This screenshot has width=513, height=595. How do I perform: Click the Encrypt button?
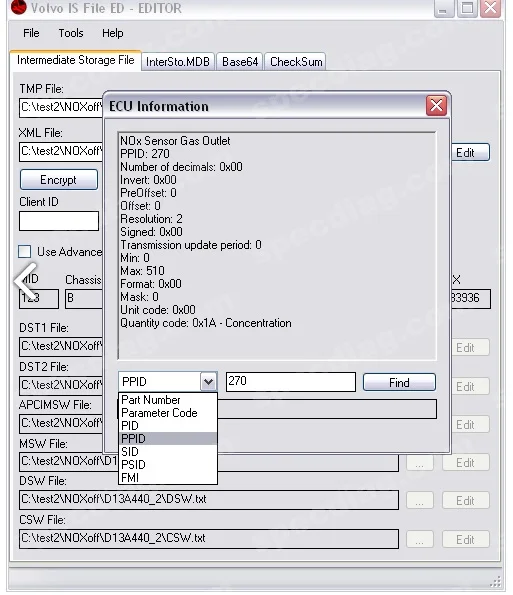(58, 179)
